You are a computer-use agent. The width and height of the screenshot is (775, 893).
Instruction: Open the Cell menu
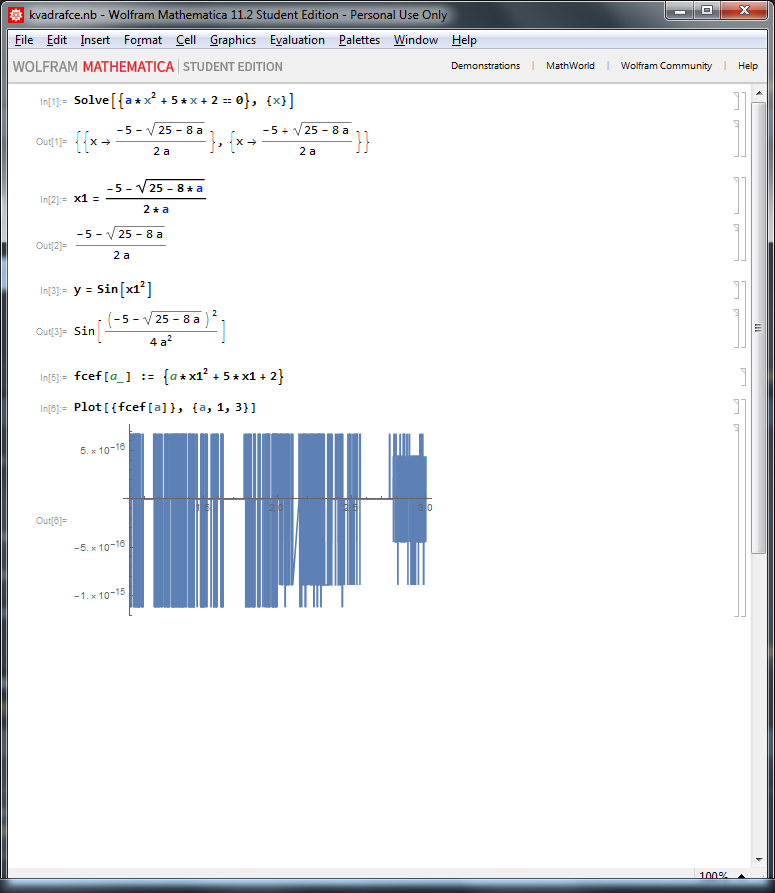point(186,40)
